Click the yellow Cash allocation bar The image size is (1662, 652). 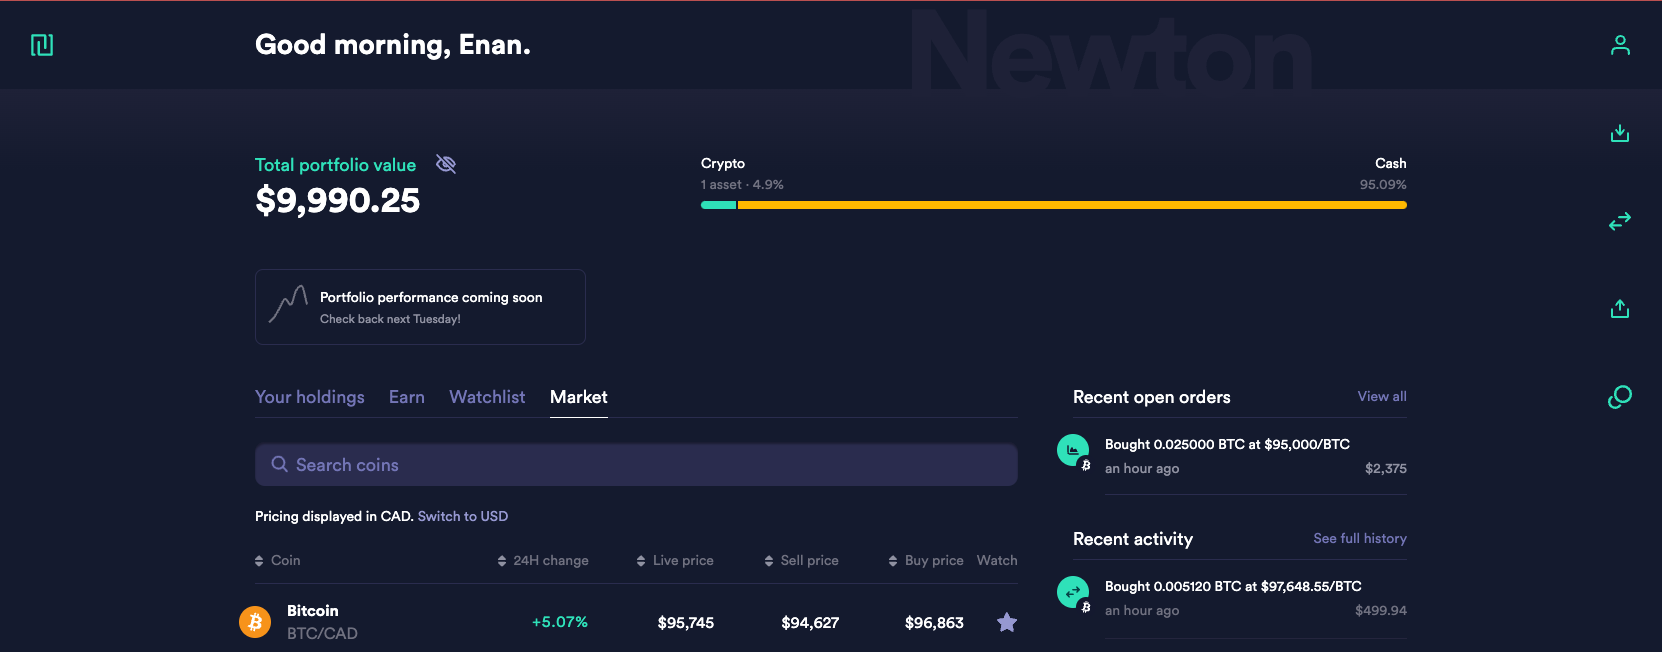pyautogui.click(x=1070, y=205)
